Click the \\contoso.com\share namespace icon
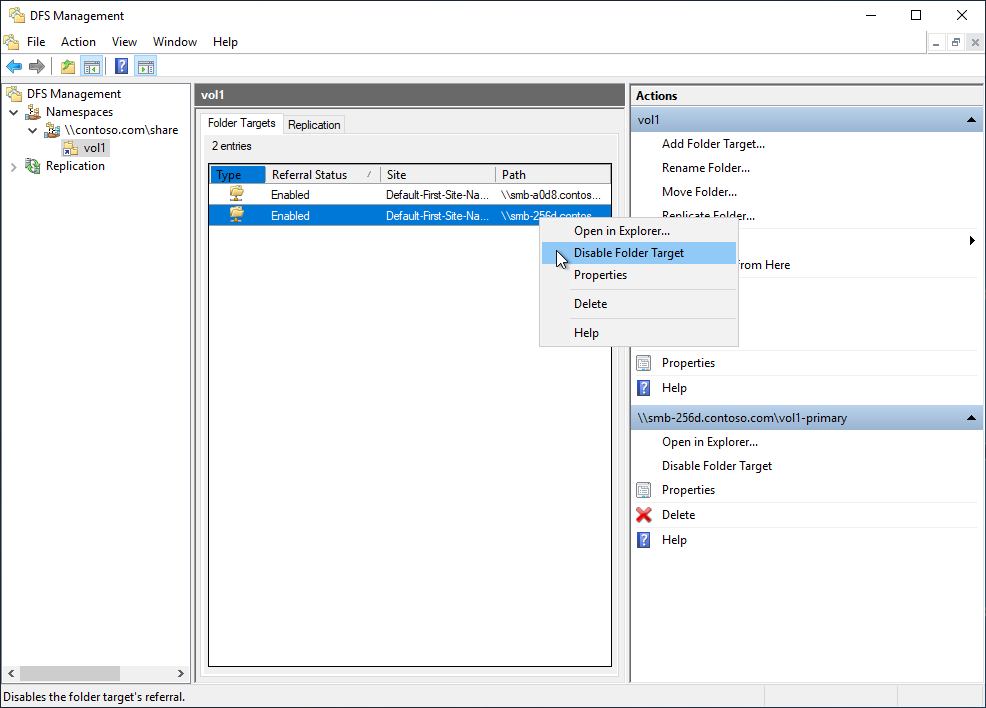This screenshot has width=986, height=708. [52, 130]
